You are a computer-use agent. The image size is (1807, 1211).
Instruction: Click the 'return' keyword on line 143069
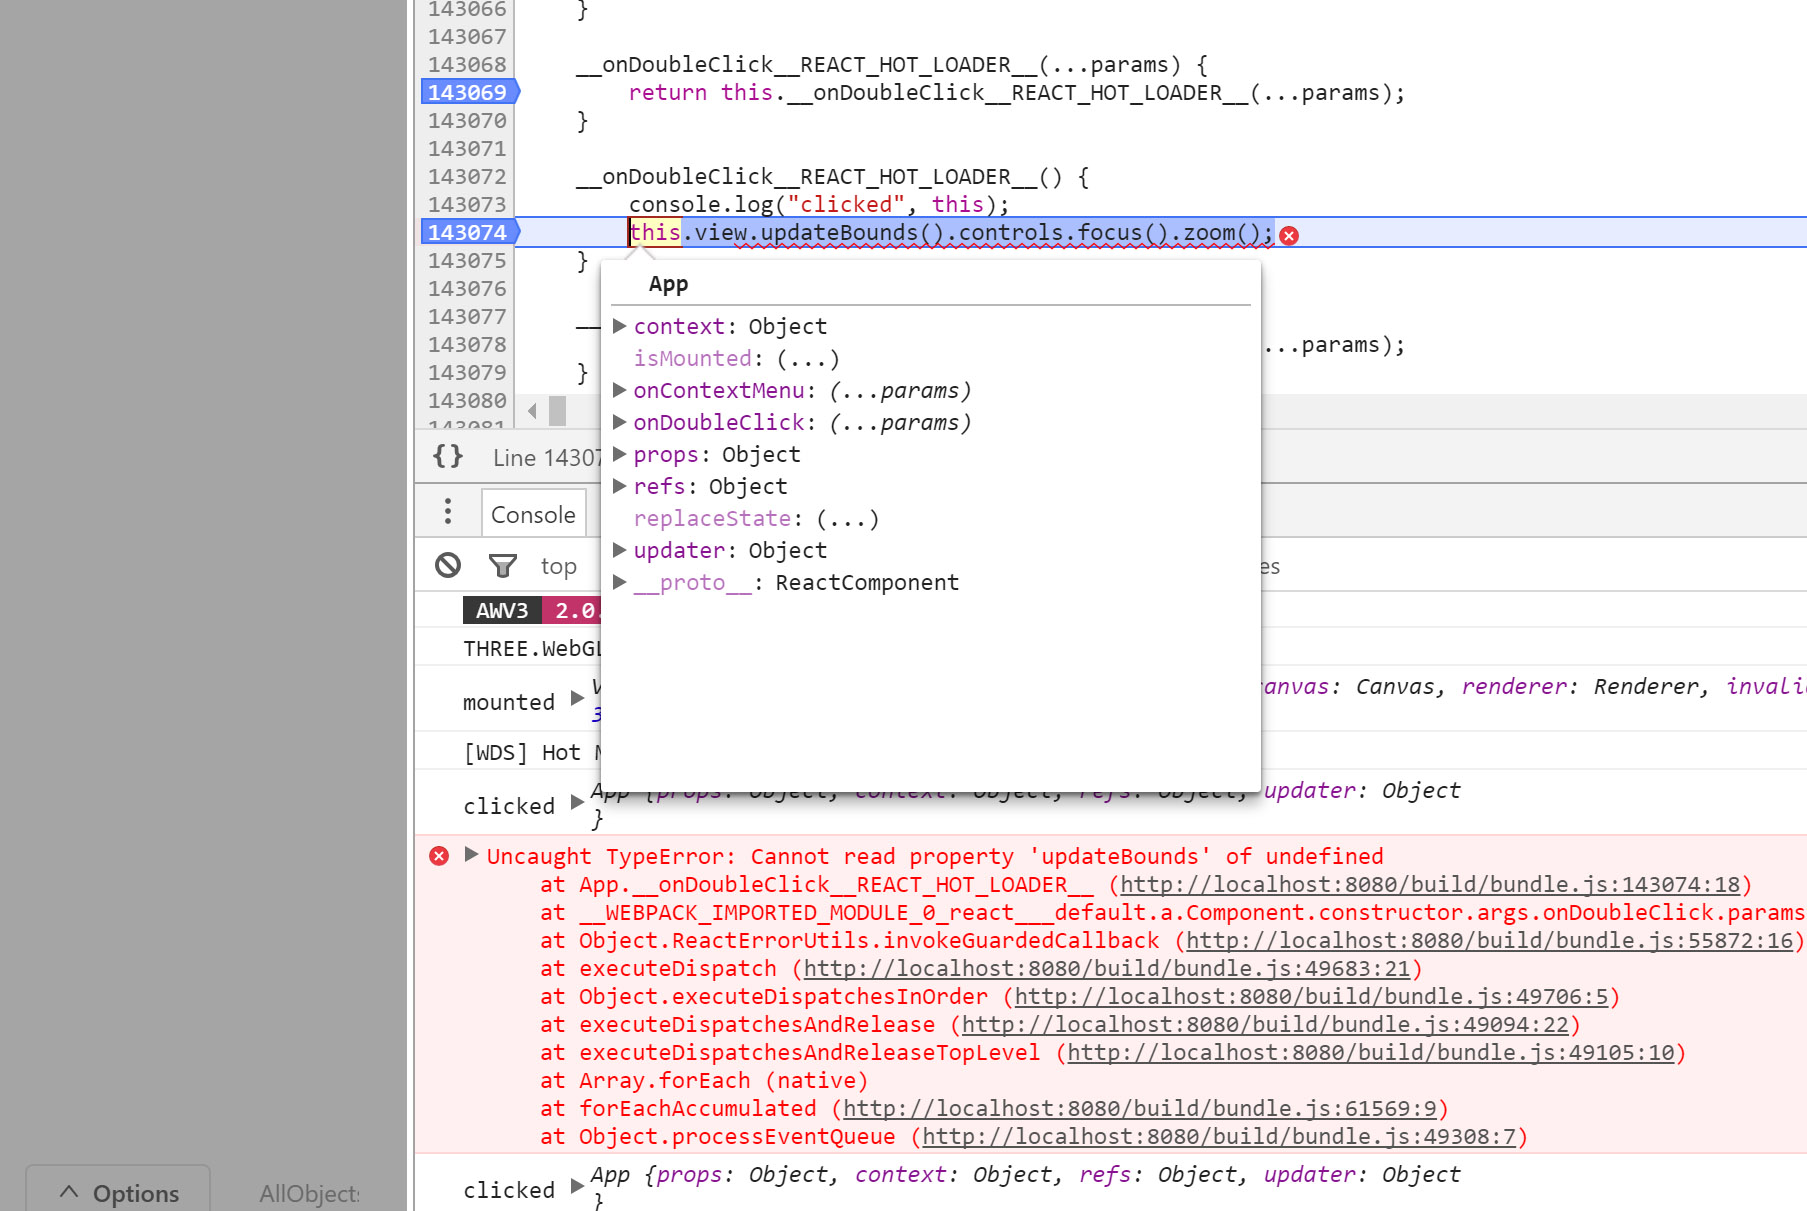(x=668, y=92)
